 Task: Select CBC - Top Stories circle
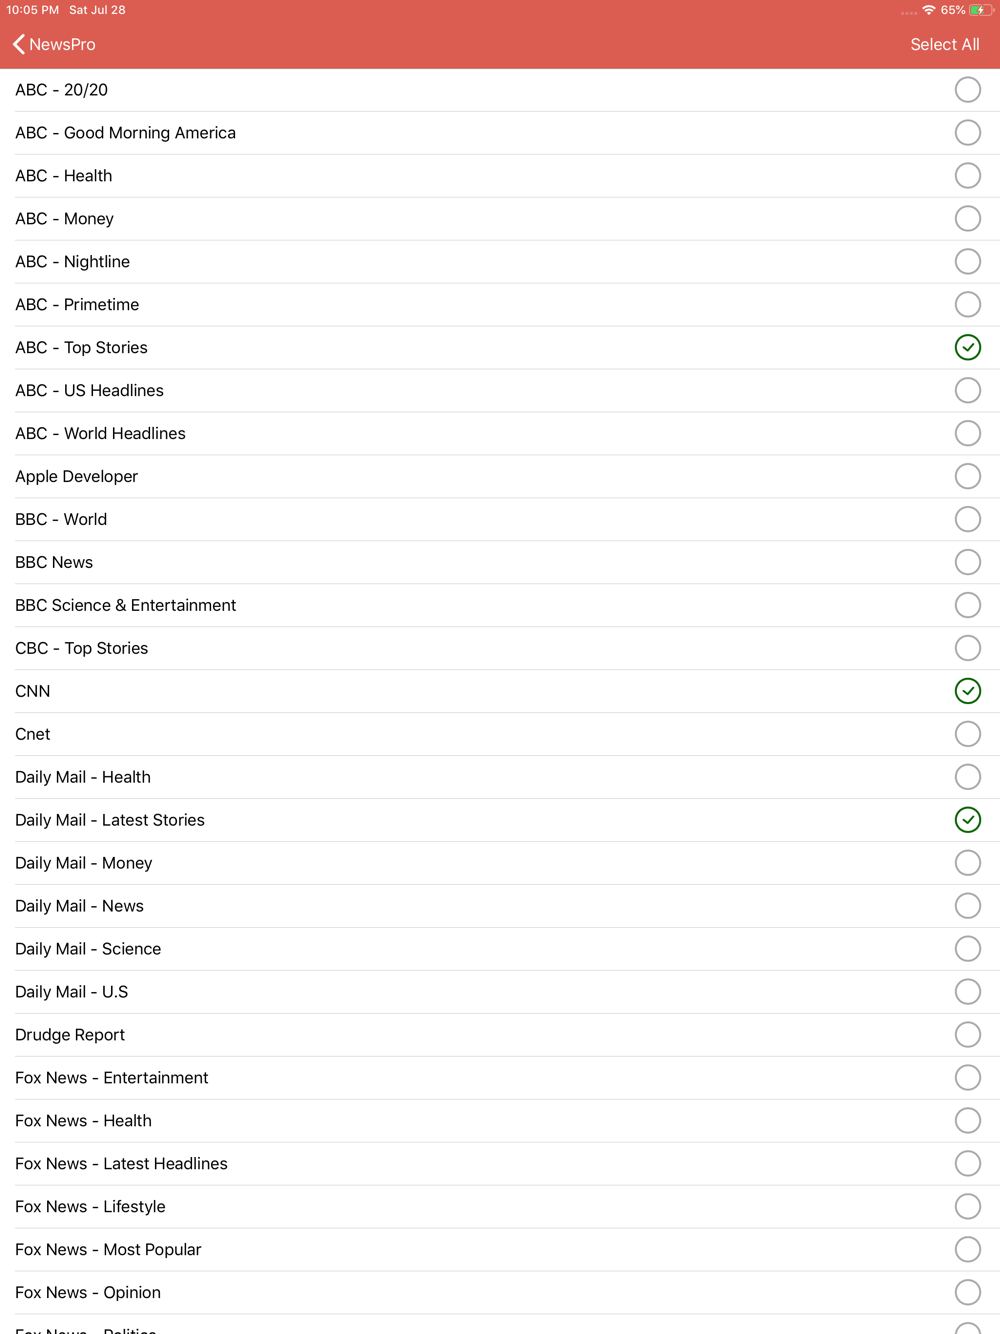967,648
